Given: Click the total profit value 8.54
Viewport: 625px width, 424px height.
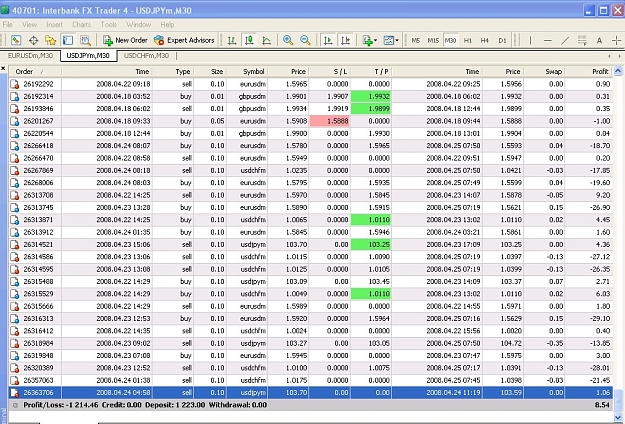Looking at the screenshot, I should [x=602, y=405].
